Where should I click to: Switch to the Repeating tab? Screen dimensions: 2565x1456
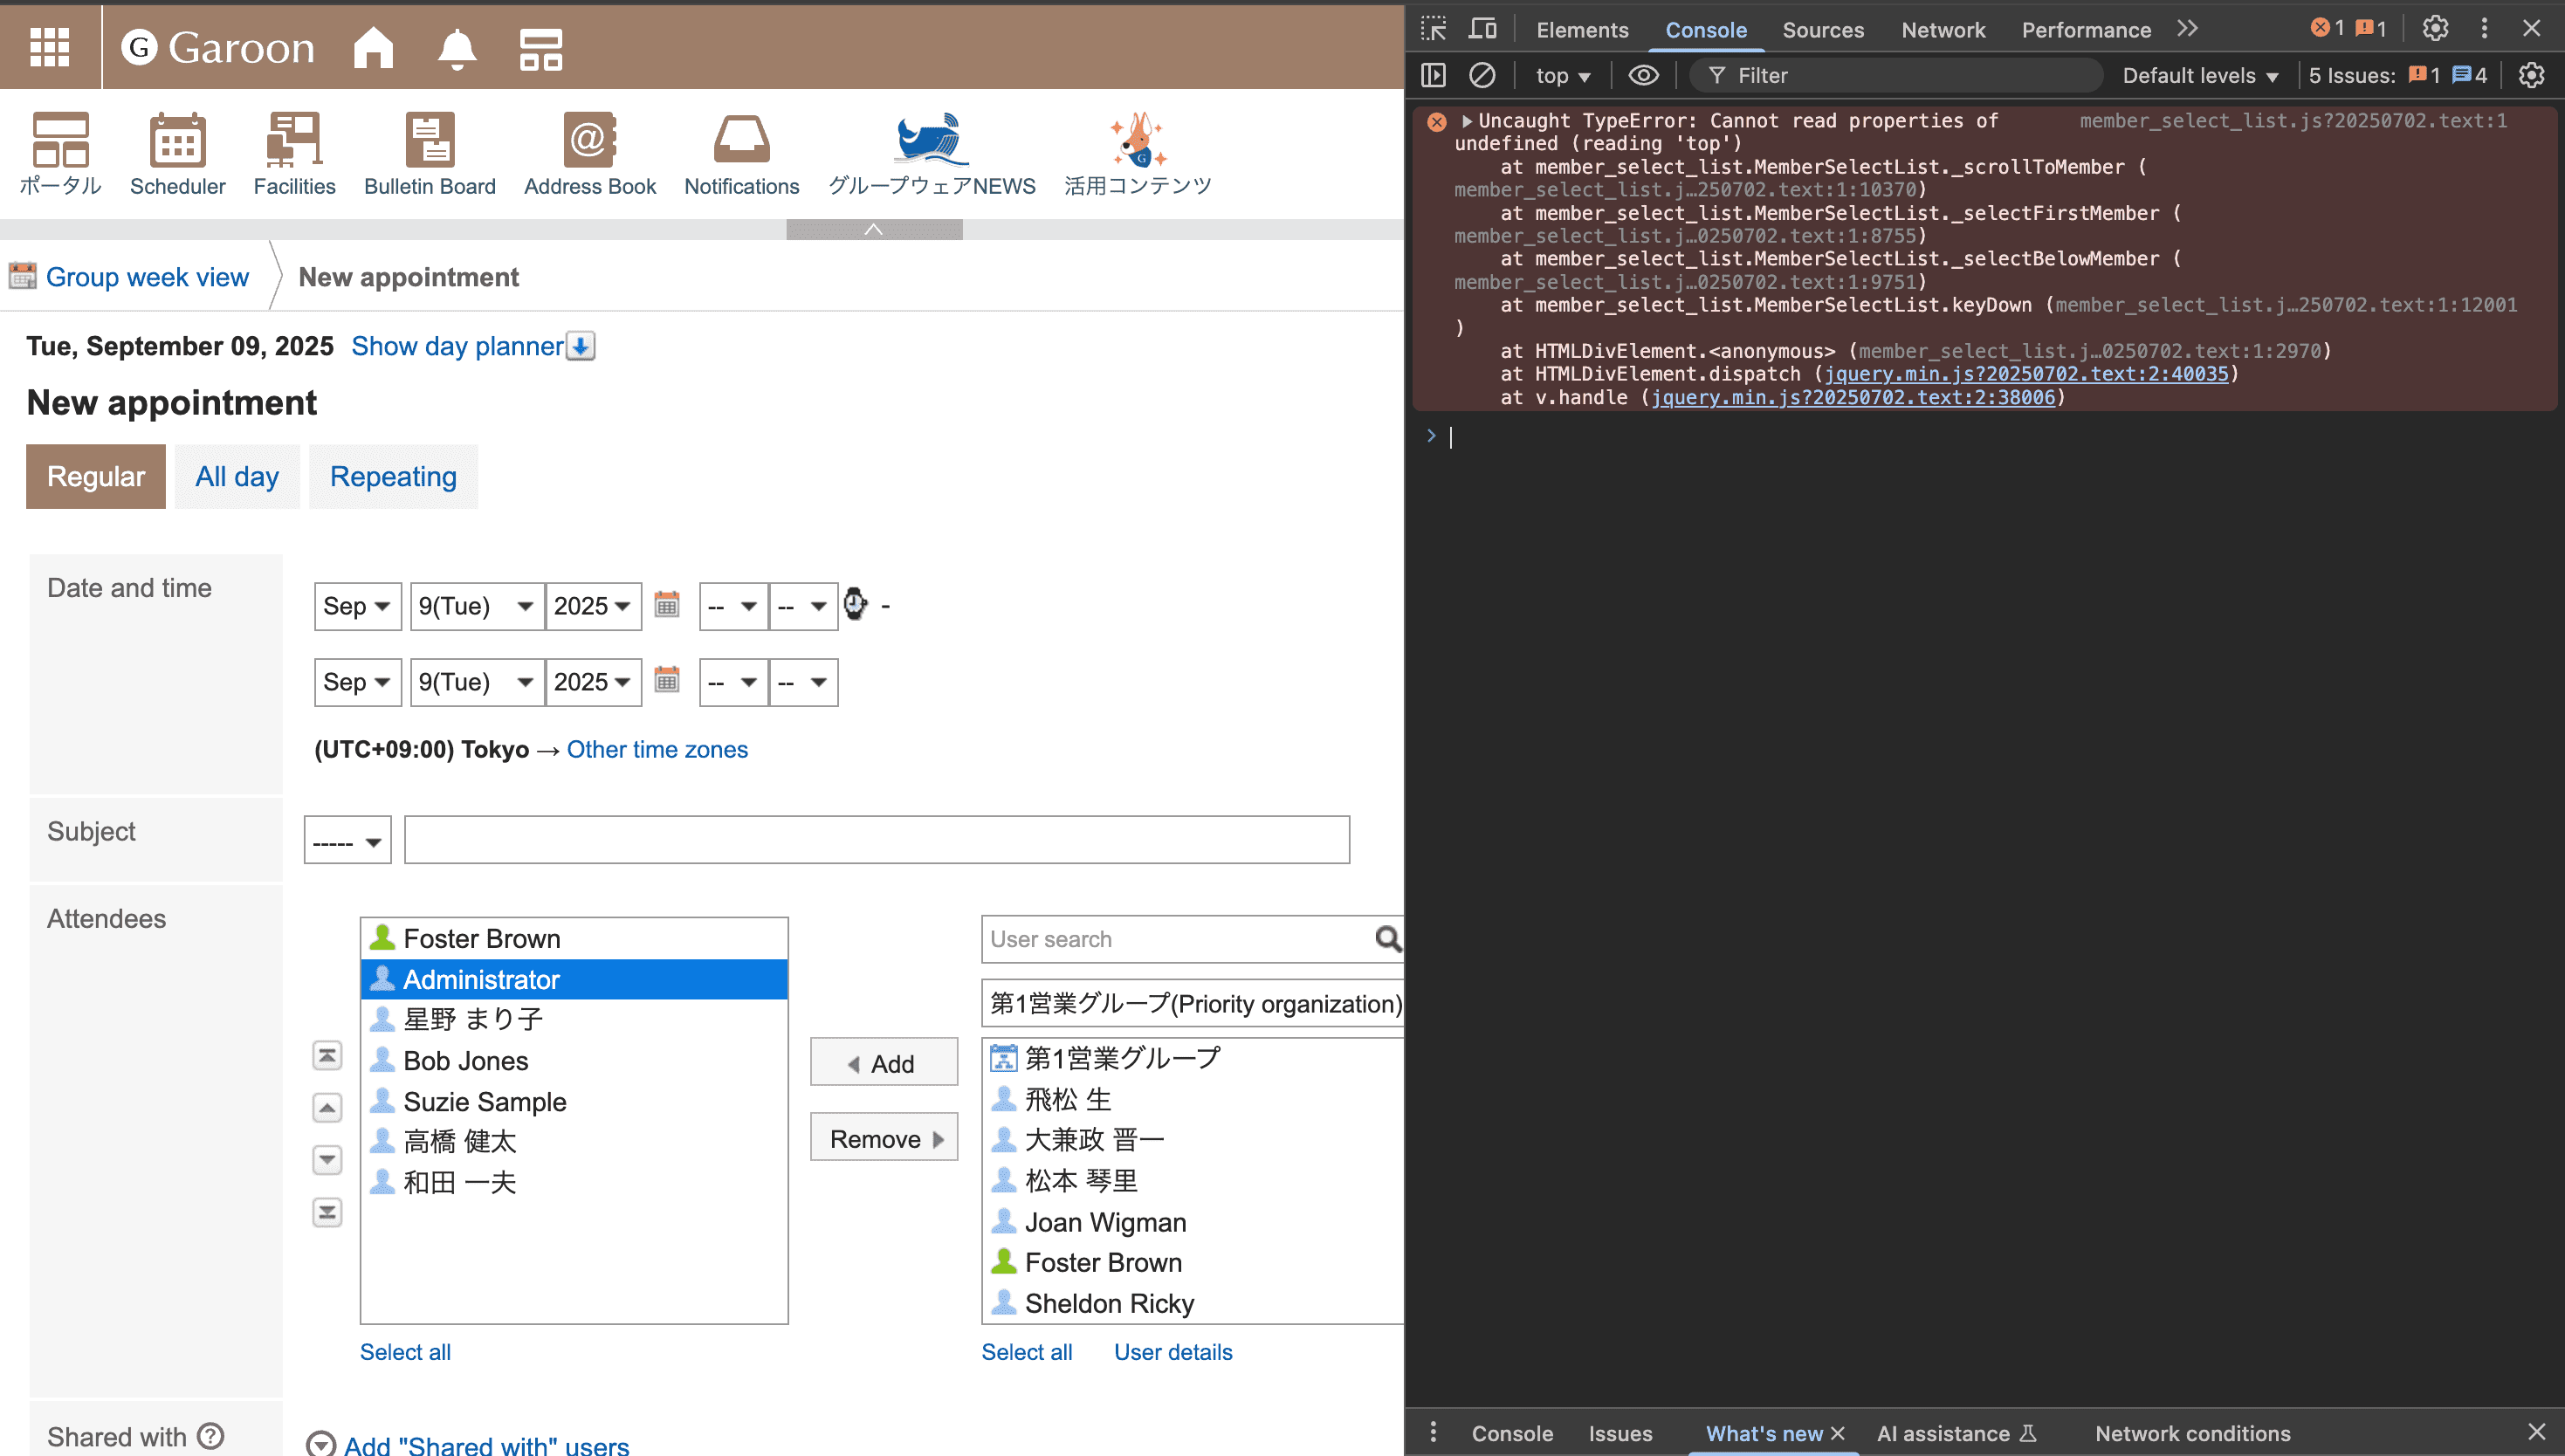(x=393, y=476)
